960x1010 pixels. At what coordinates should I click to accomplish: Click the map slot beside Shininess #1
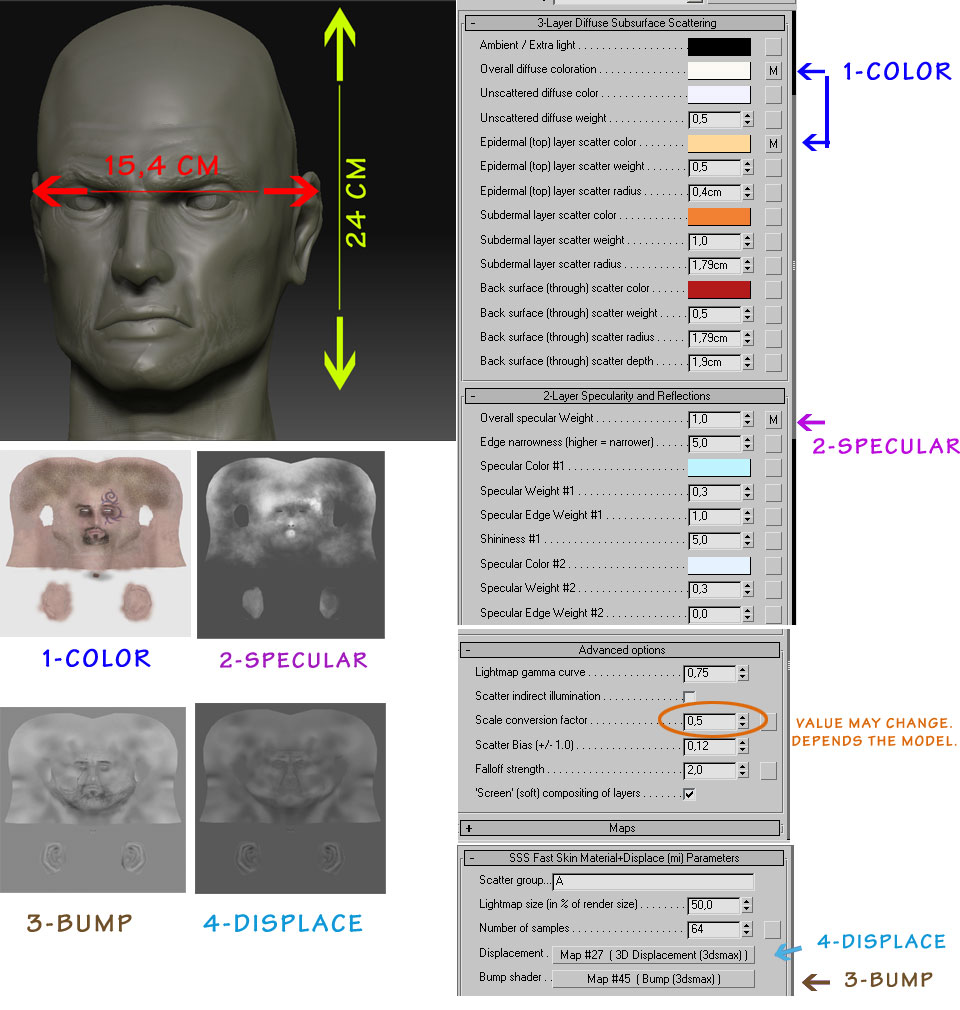(x=773, y=540)
